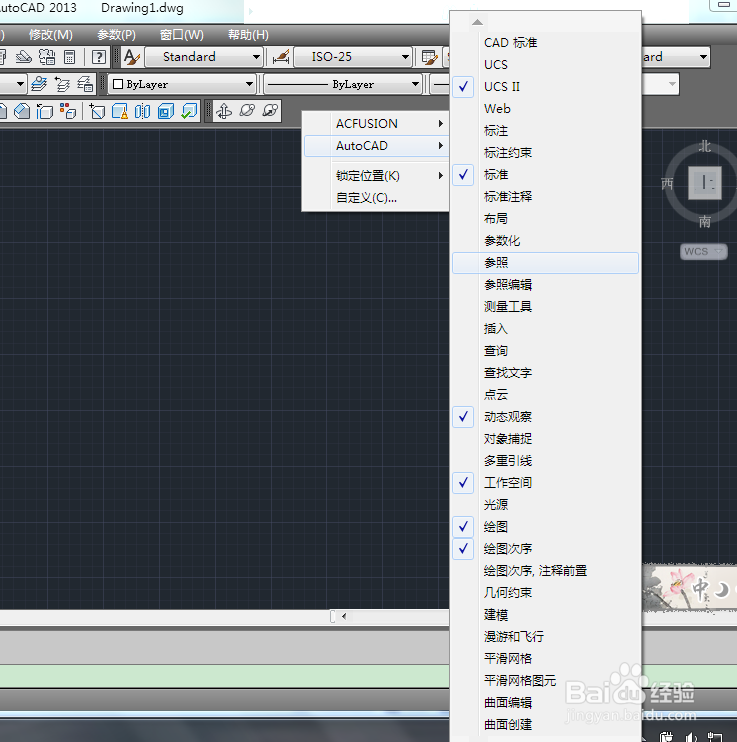Enable the 标注 toolbar
Viewport: 737px width, 742px height.
coord(545,131)
